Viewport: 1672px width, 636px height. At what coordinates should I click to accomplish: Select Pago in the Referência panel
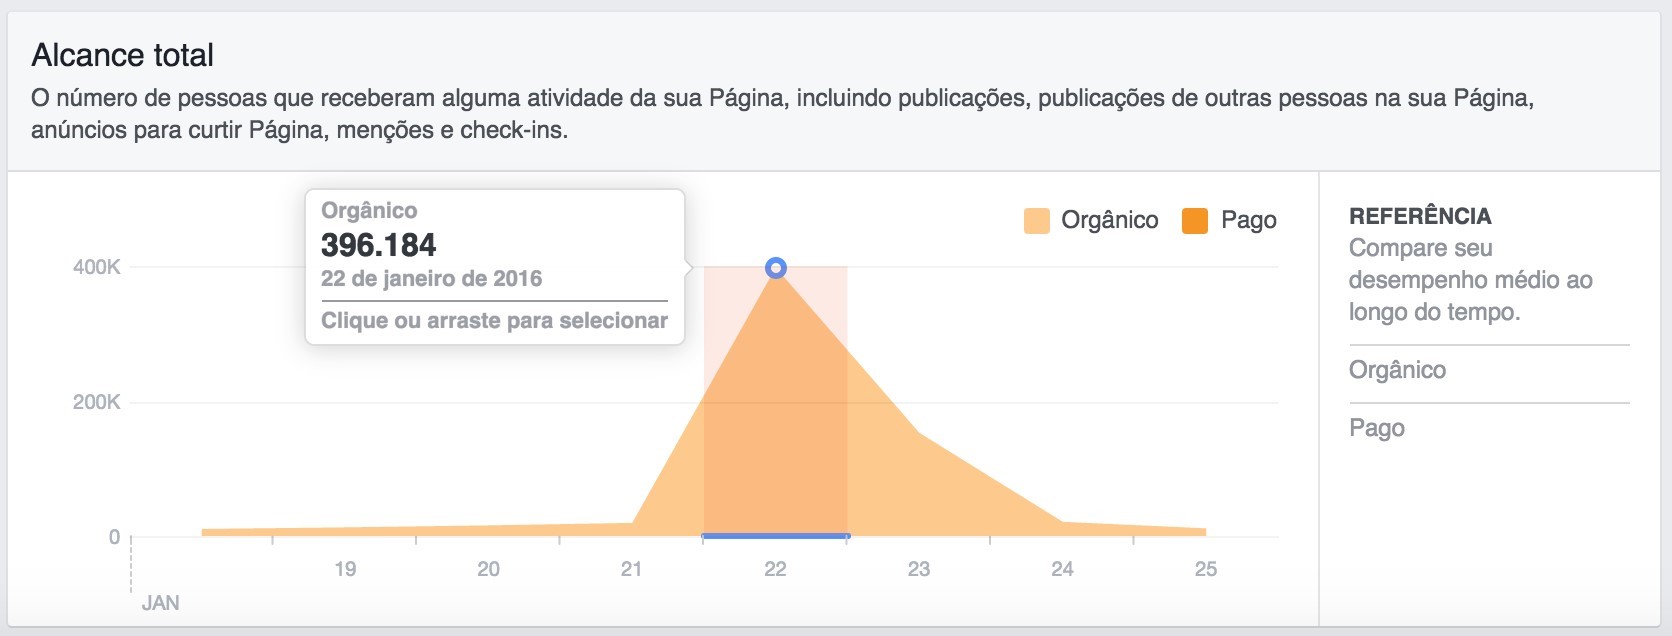coord(1377,428)
